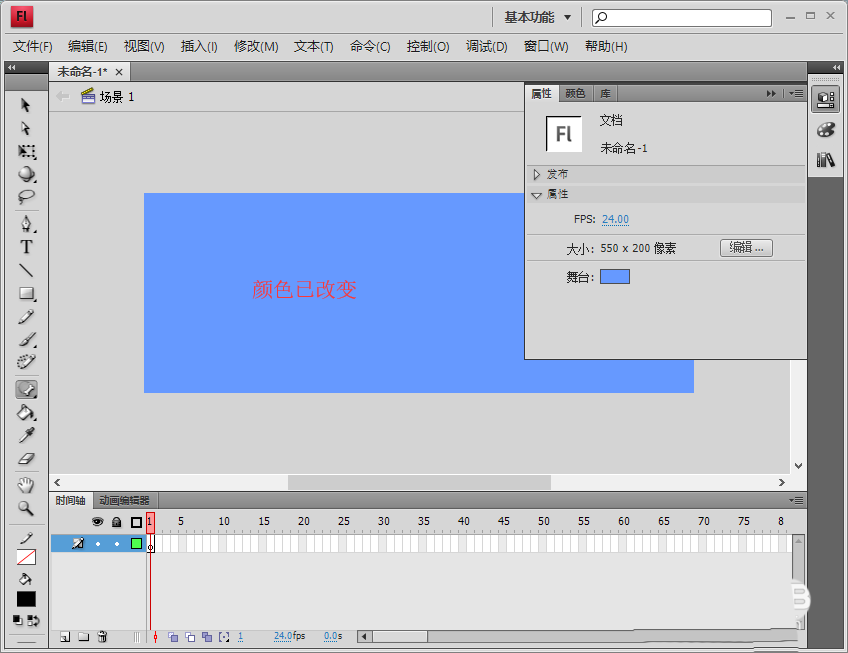Click frame 20 on timeline ruler

coord(303,521)
